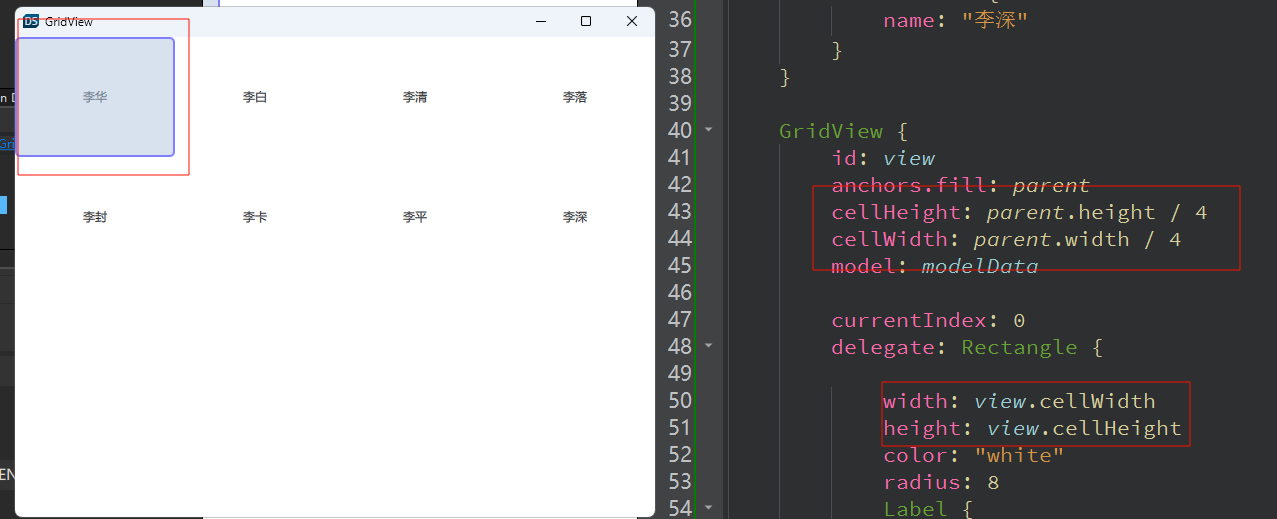Maximize the GridView window
This screenshot has height=519, width=1277.
point(586,21)
